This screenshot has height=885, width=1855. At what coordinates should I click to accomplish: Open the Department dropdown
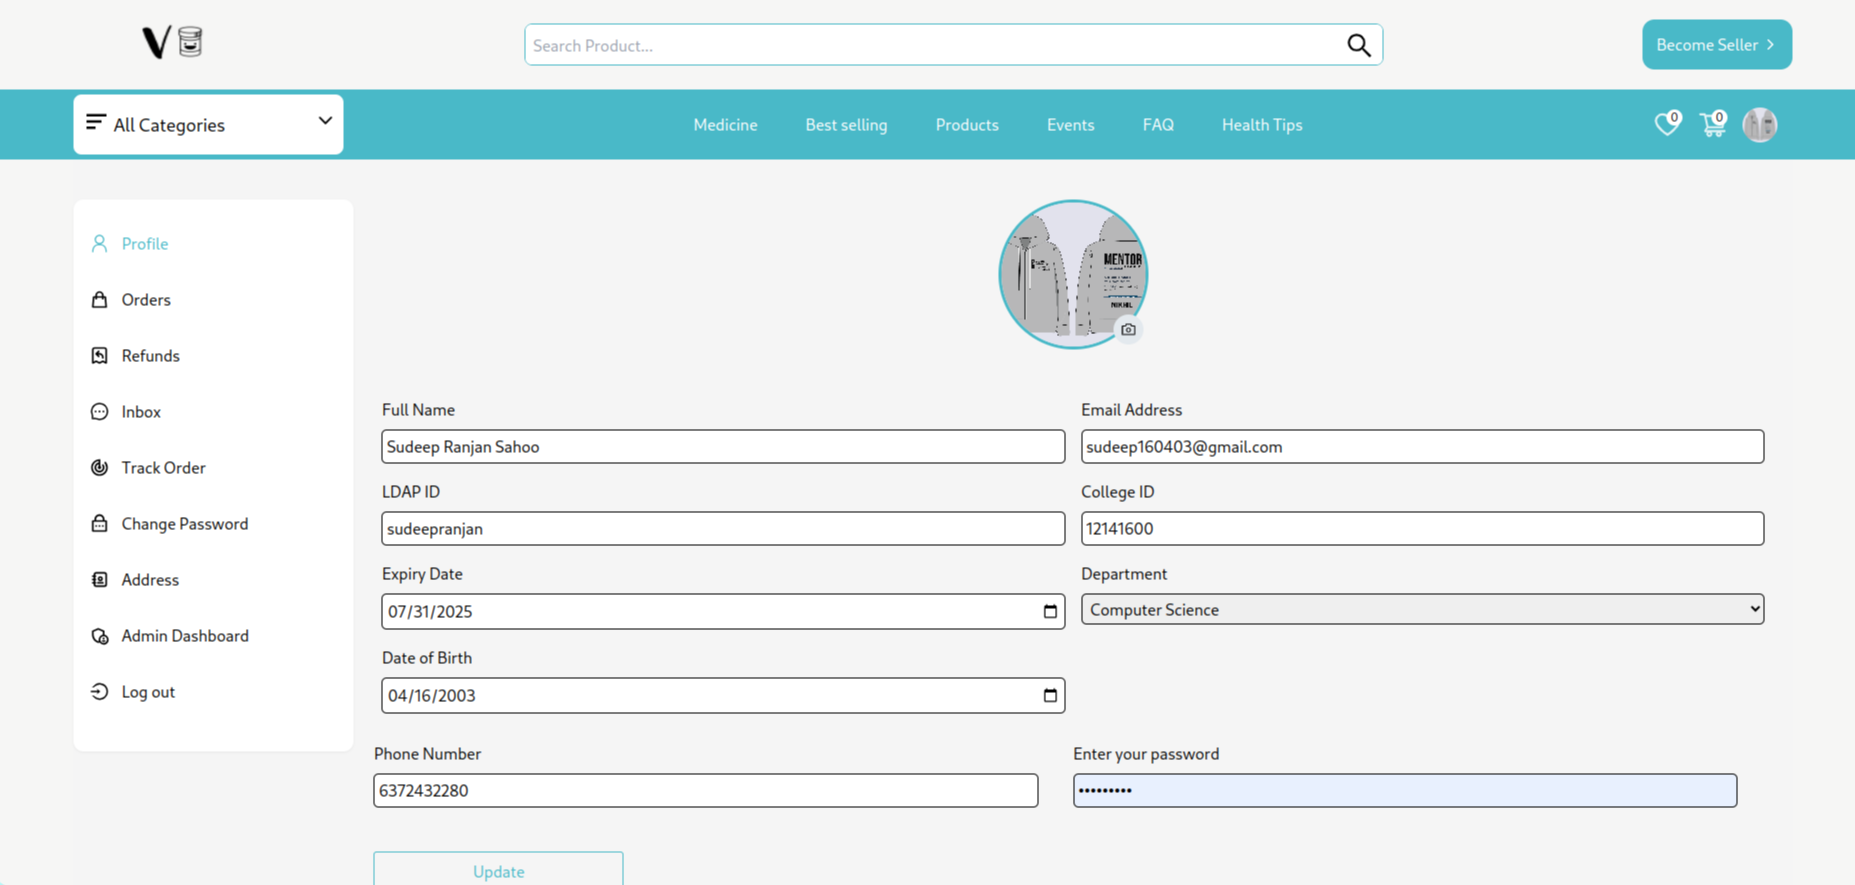click(x=1421, y=609)
